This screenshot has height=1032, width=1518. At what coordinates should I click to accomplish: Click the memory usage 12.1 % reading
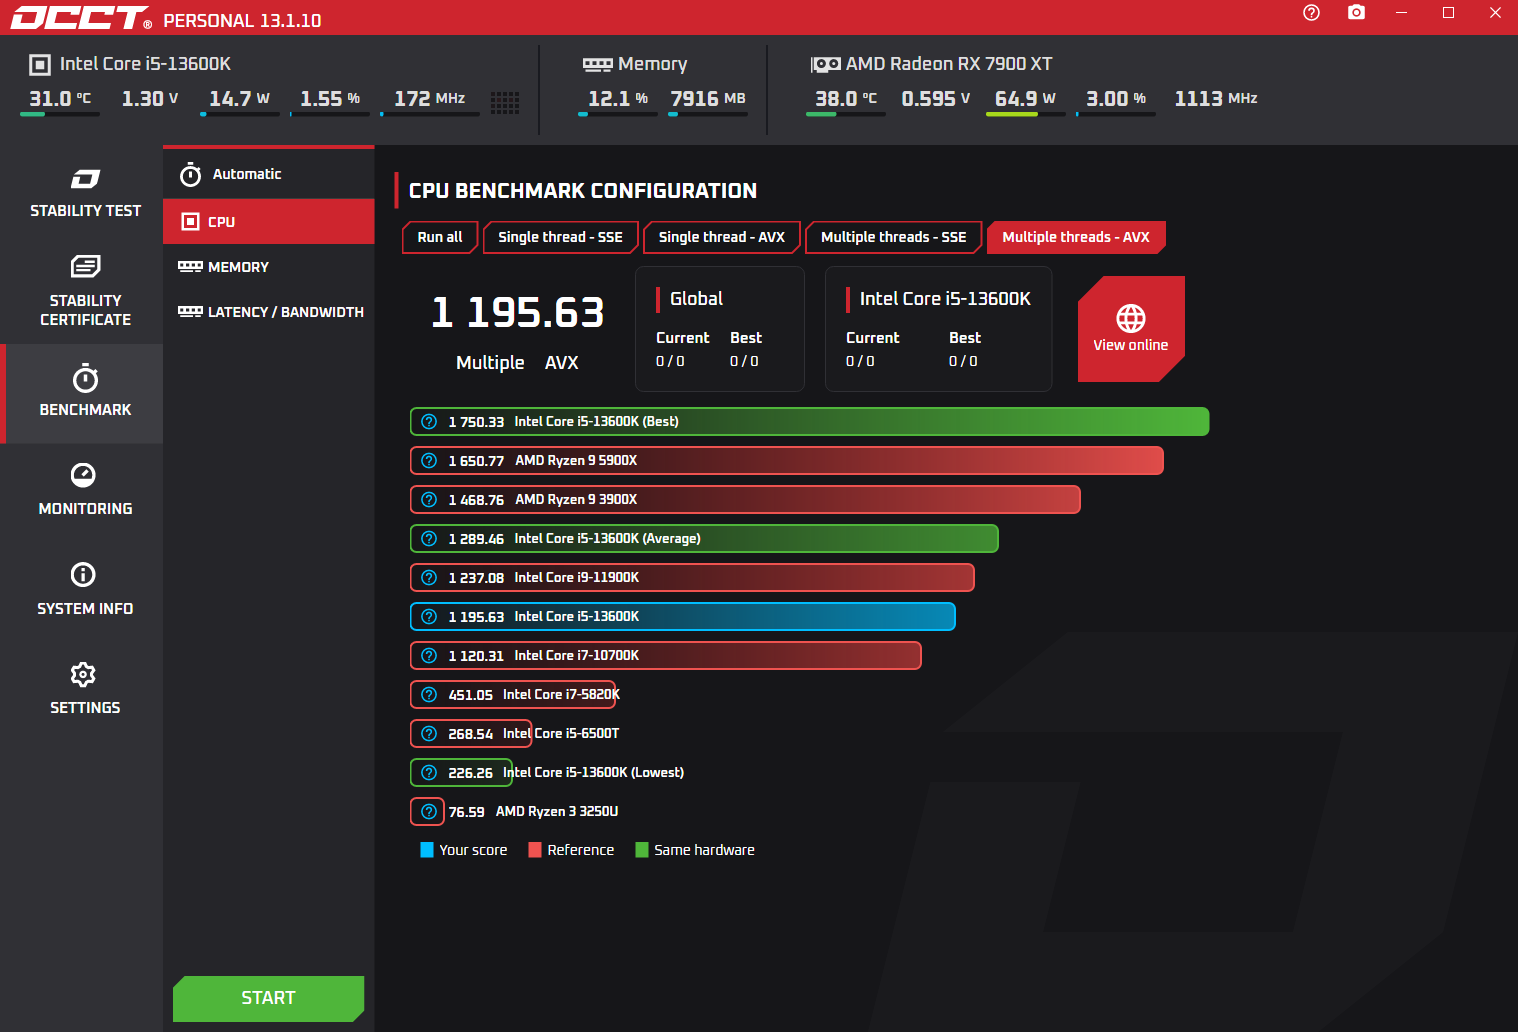pyautogui.click(x=618, y=99)
